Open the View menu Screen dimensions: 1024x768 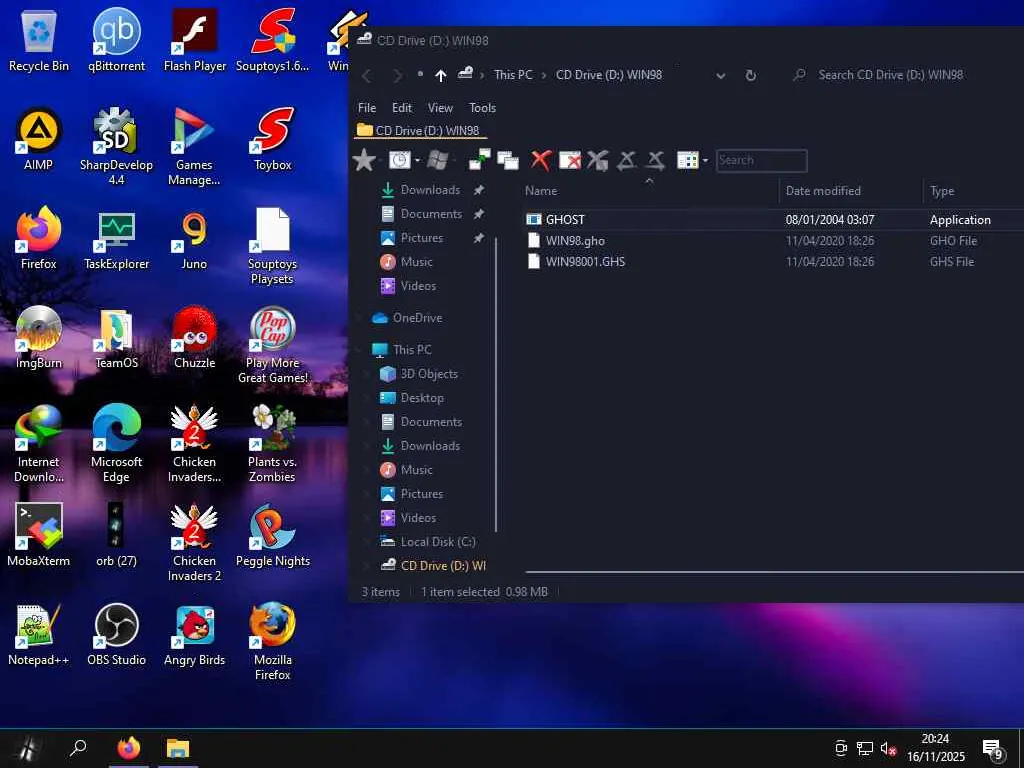pos(440,108)
